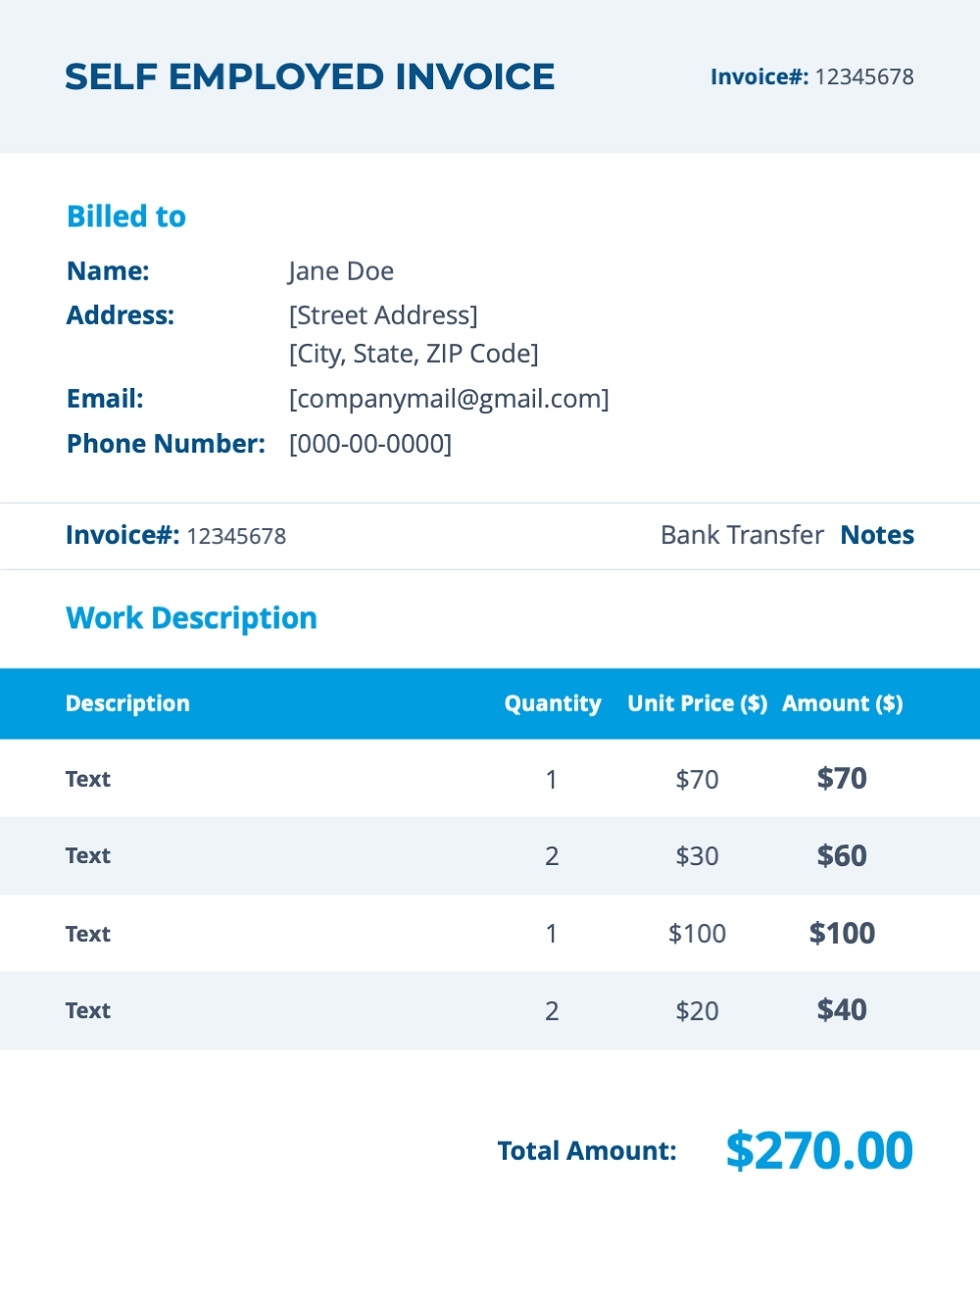Select the Bank Transfer text
980x1306 pixels.
pos(742,535)
